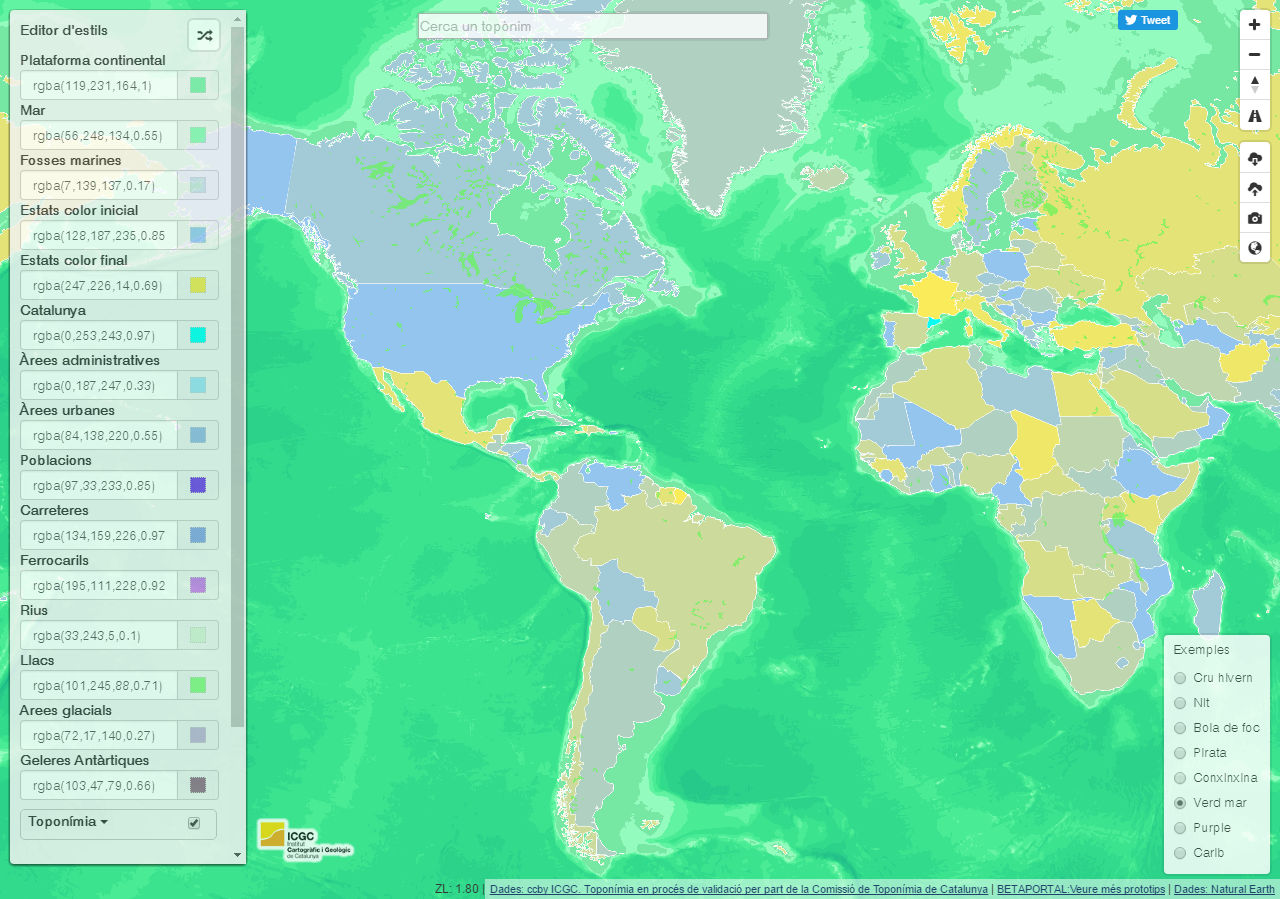Click the globe icon in toolbar
This screenshot has width=1280, height=899.
coord(1255,248)
